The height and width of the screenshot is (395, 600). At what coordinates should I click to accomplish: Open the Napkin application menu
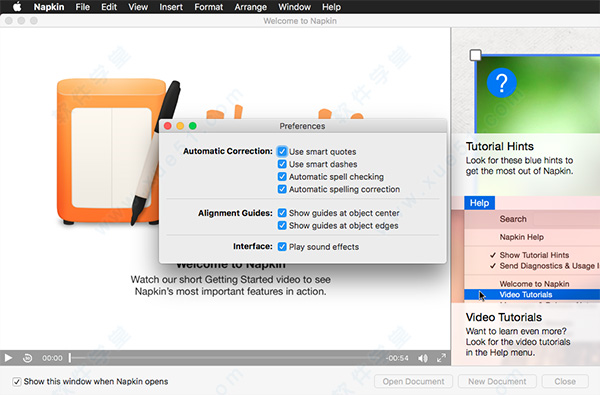tap(49, 7)
